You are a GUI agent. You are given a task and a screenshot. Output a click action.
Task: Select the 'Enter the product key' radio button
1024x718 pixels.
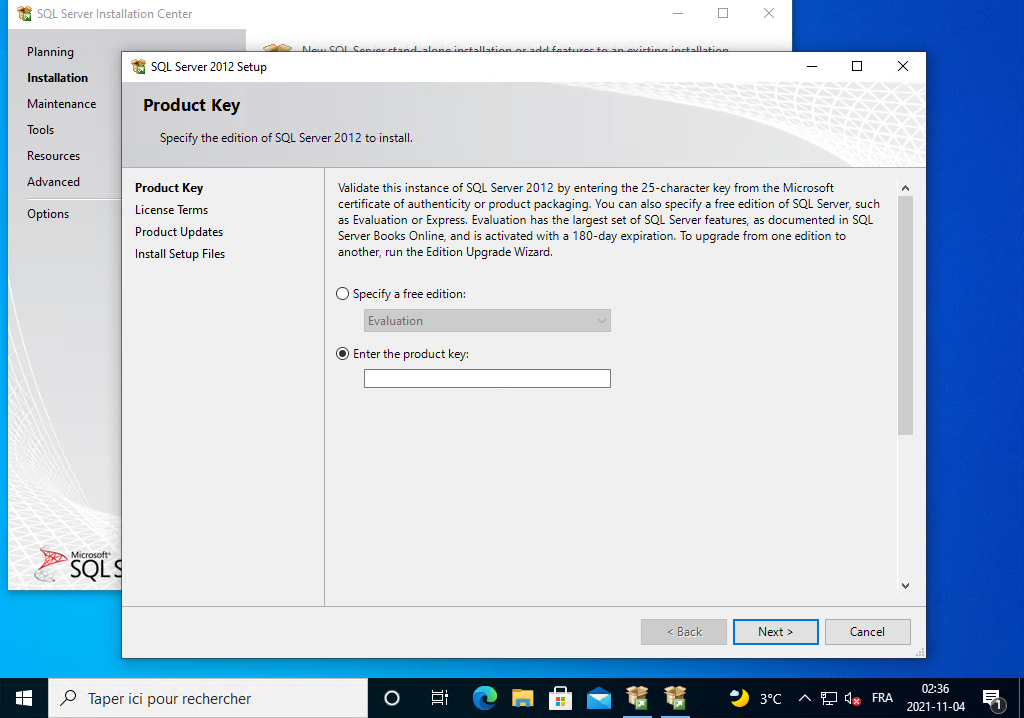pos(343,354)
